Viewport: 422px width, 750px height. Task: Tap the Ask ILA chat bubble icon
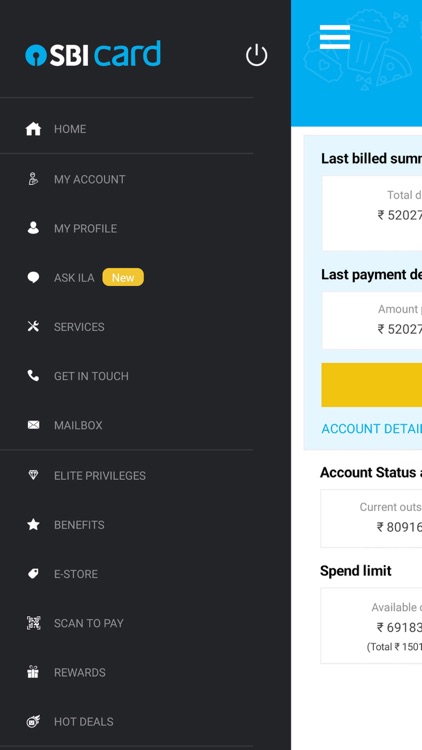[x=33, y=277]
